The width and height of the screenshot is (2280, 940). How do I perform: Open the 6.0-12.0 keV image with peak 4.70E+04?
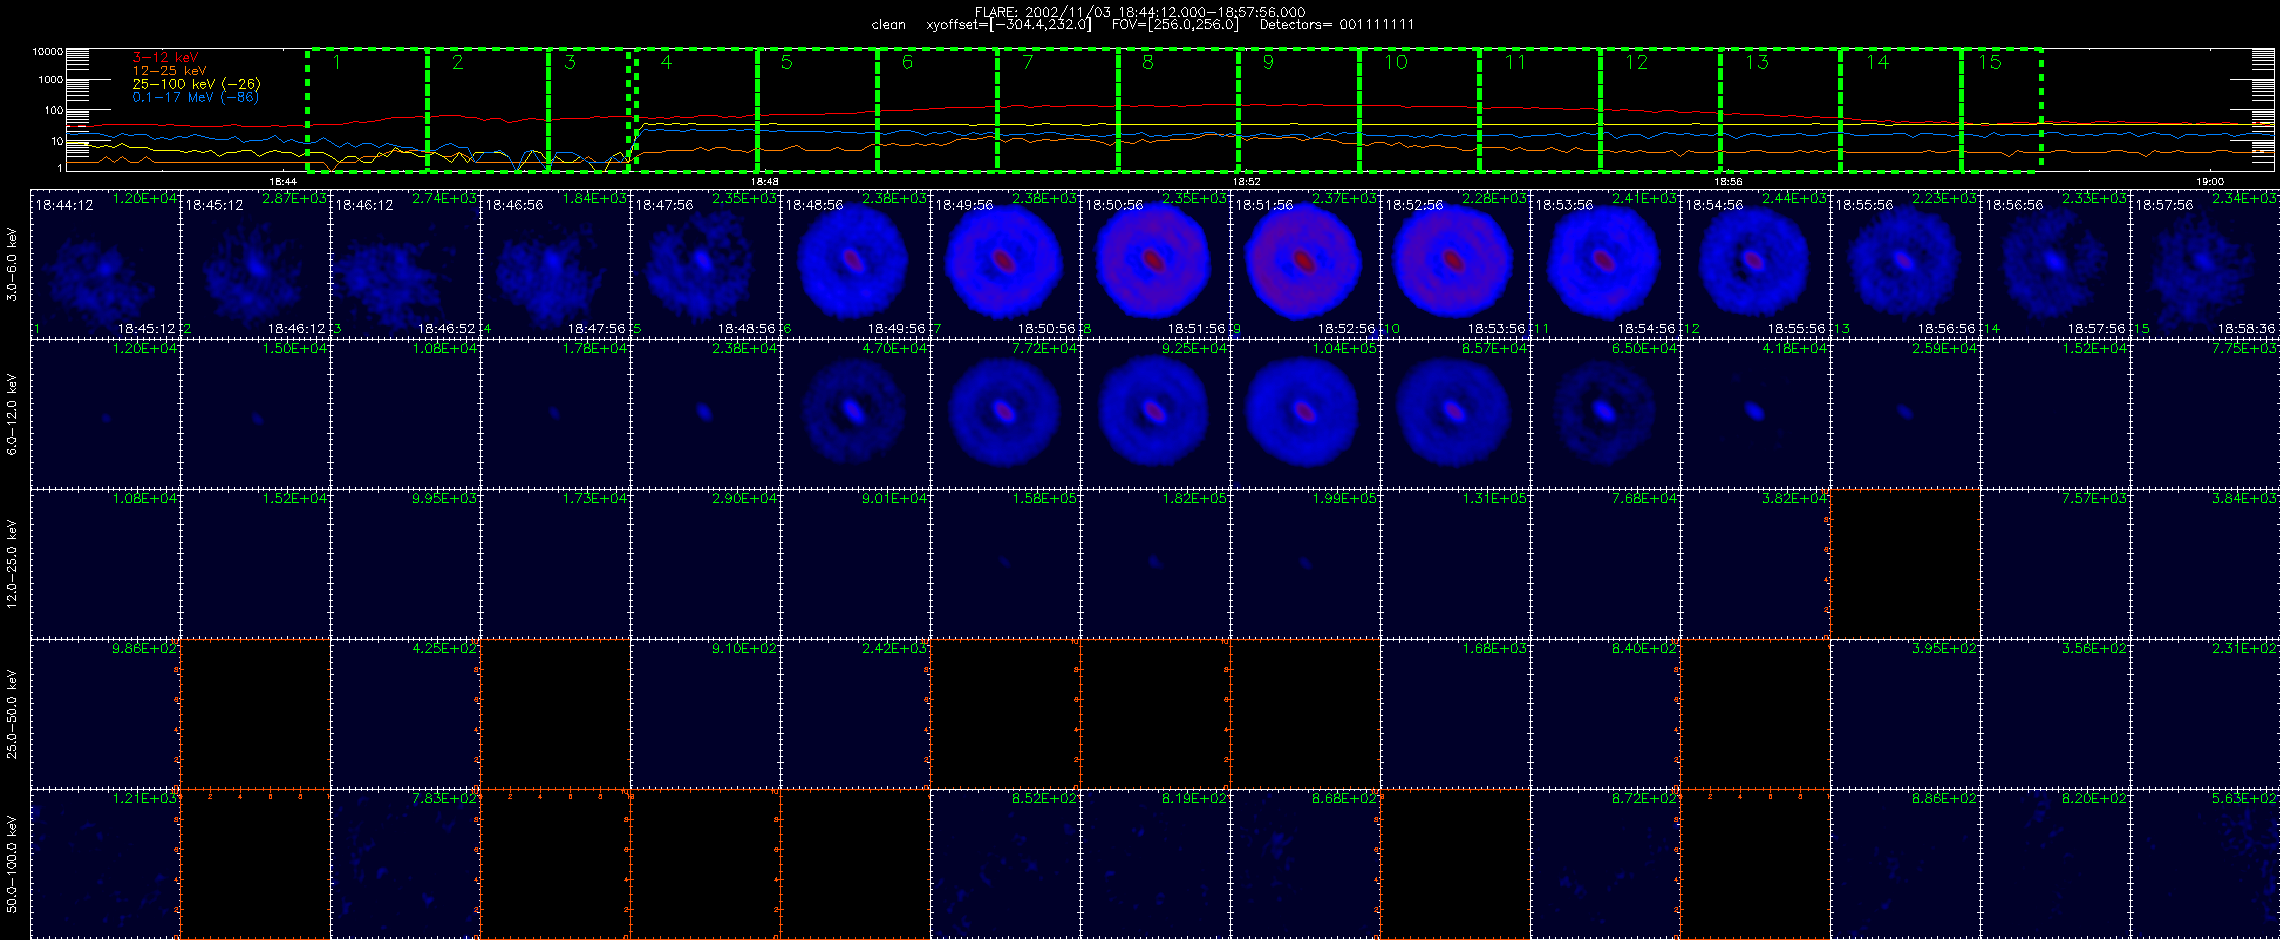(x=855, y=414)
